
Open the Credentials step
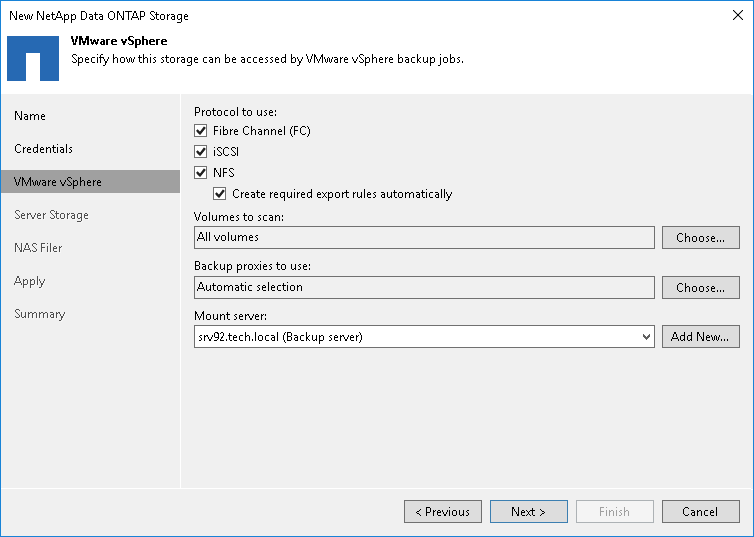43,149
